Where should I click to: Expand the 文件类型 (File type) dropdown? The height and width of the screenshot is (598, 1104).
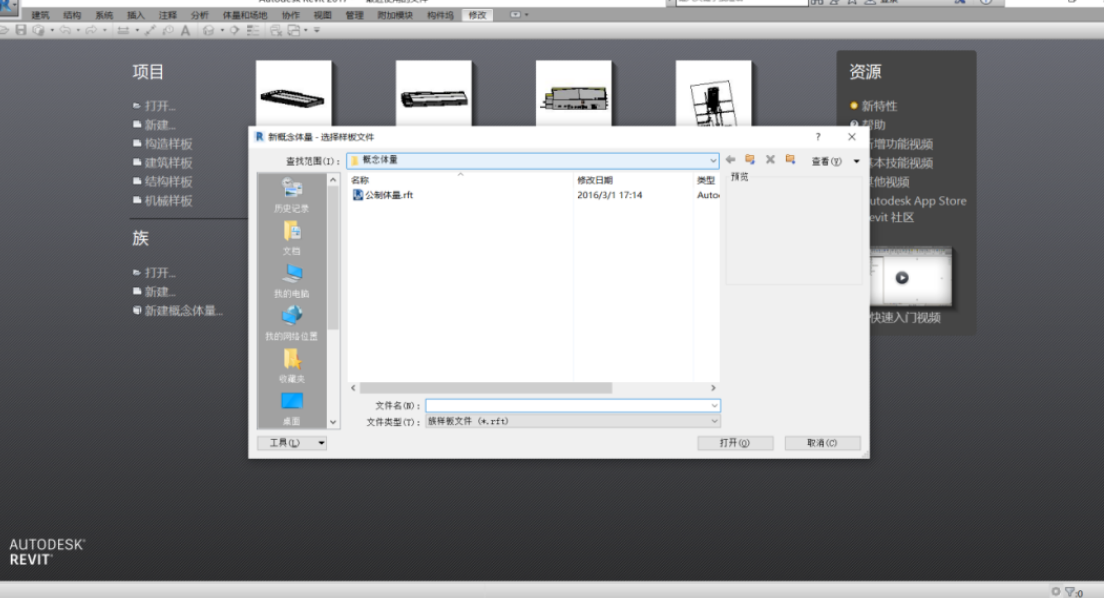click(x=714, y=421)
